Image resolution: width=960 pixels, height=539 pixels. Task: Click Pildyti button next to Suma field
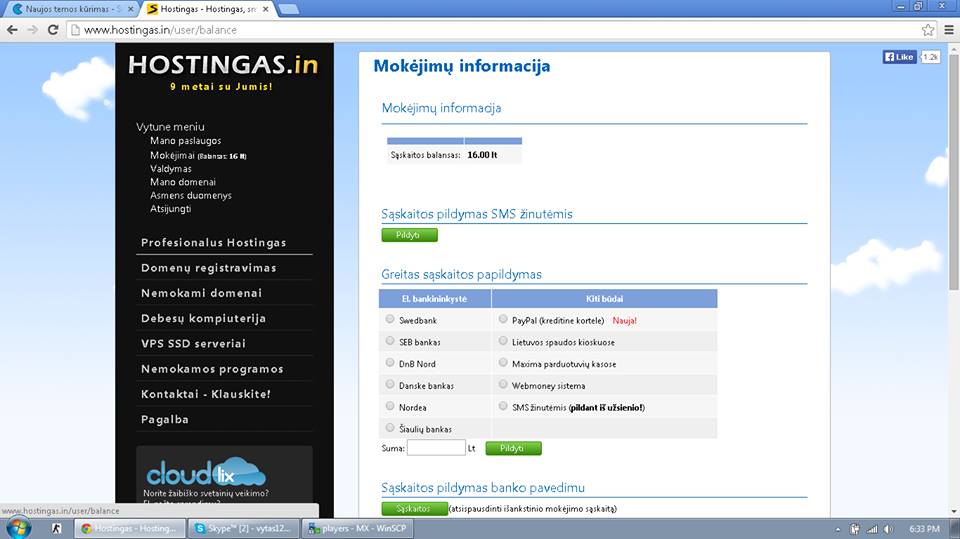pyautogui.click(x=513, y=448)
